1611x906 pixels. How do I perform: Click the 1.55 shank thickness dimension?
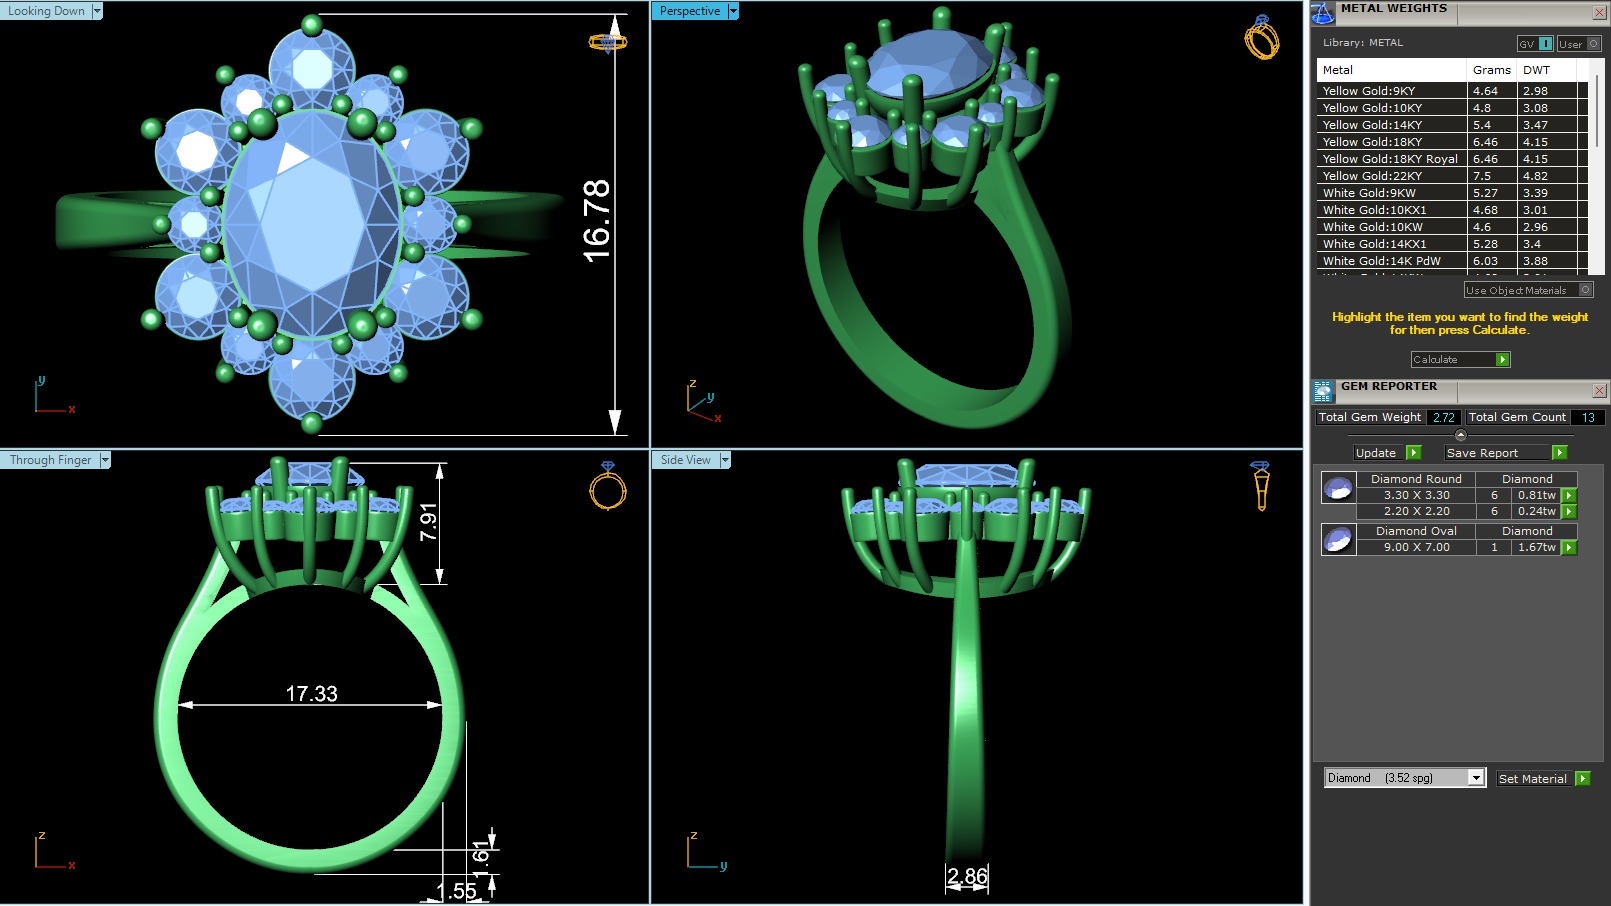click(456, 891)
